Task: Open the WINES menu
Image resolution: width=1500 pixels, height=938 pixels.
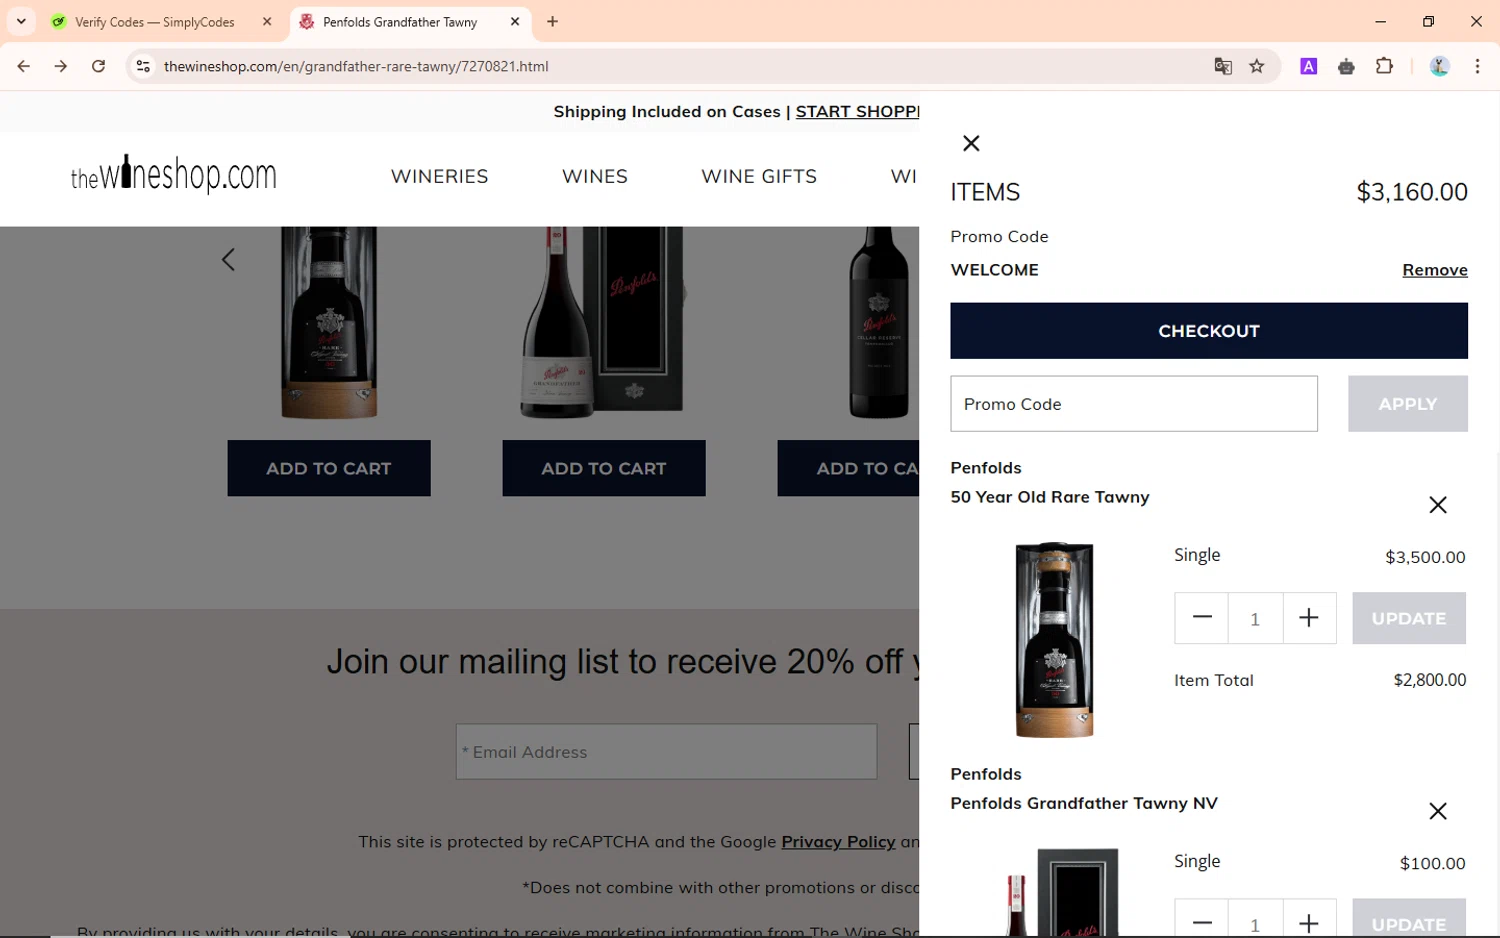Action: coord(595,176)
